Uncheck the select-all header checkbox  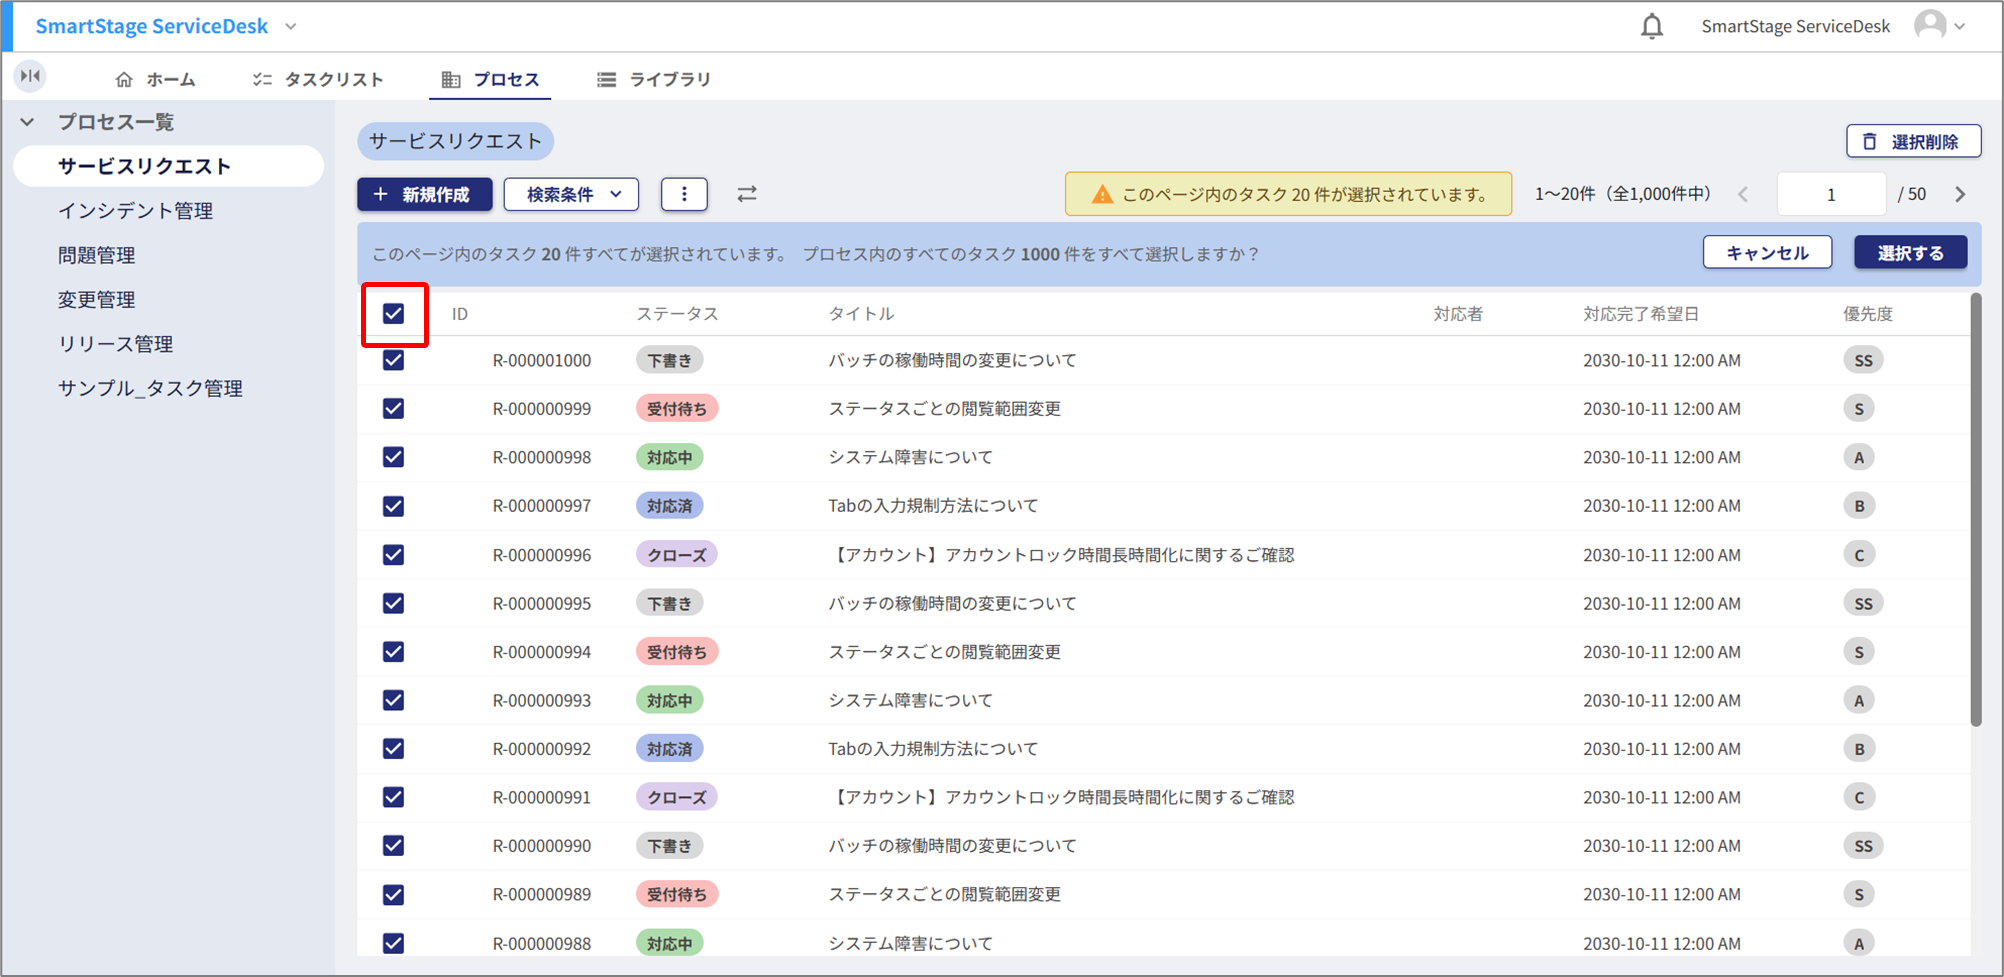[394, 314]
